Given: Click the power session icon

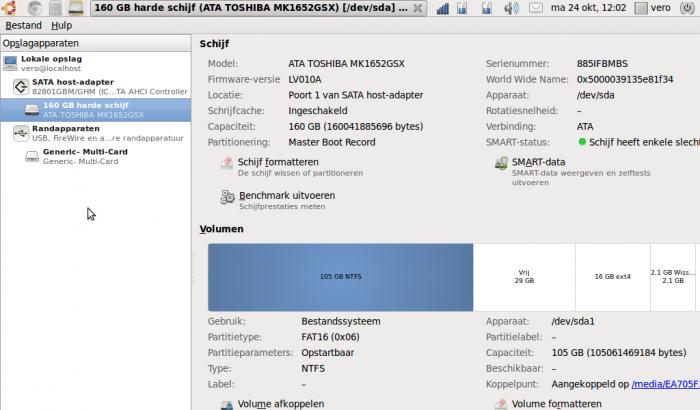Looking at the screenshot, I should 687,8.
